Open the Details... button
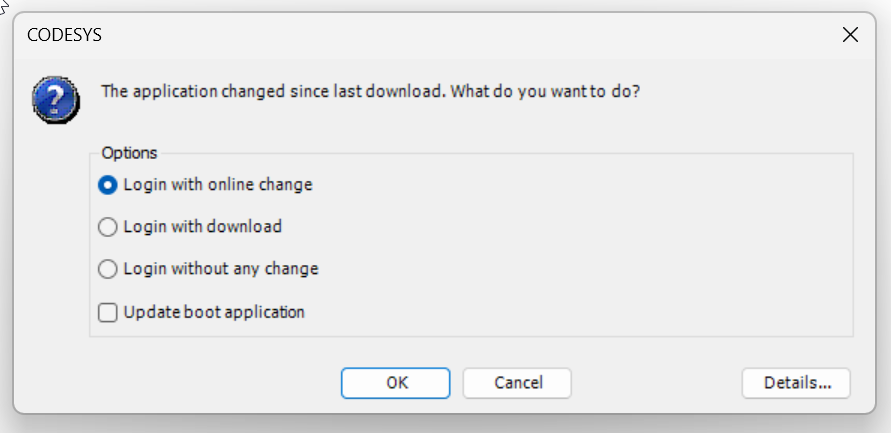891x433 pixels. (796, 383)
